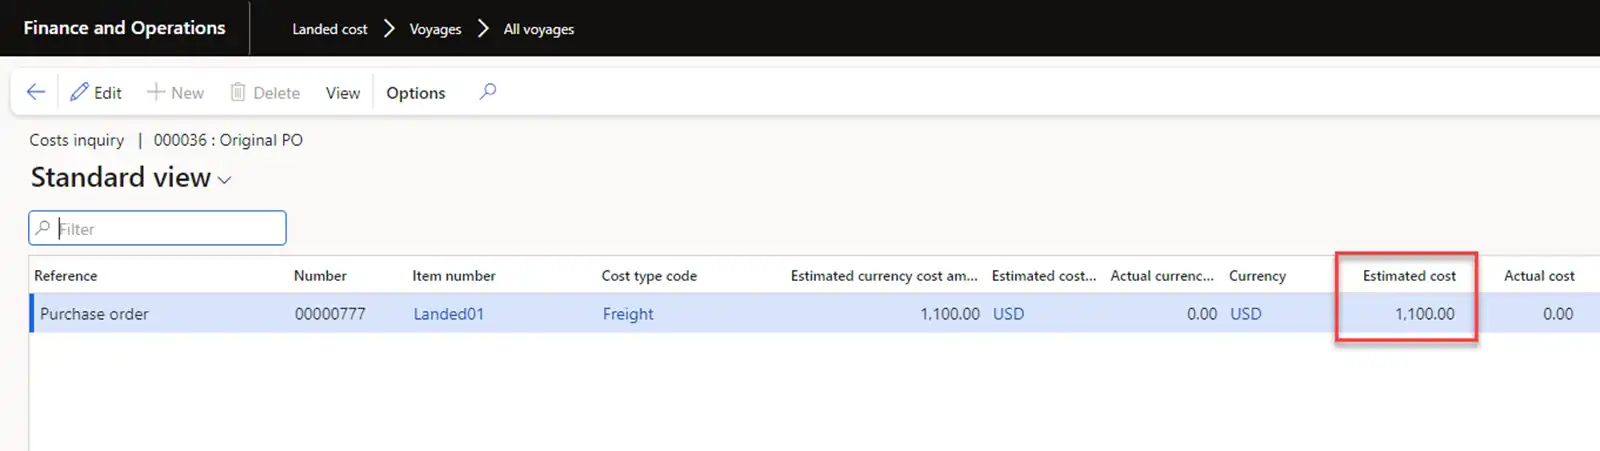Open the Options menu
This screenshot has width=1600, height=451.
pos(415,92)
